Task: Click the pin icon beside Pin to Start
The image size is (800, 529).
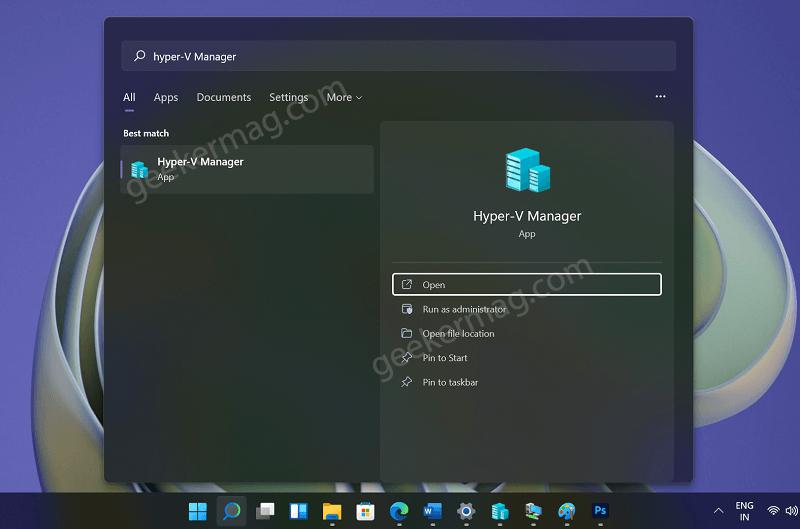Action: pos(407,358)
